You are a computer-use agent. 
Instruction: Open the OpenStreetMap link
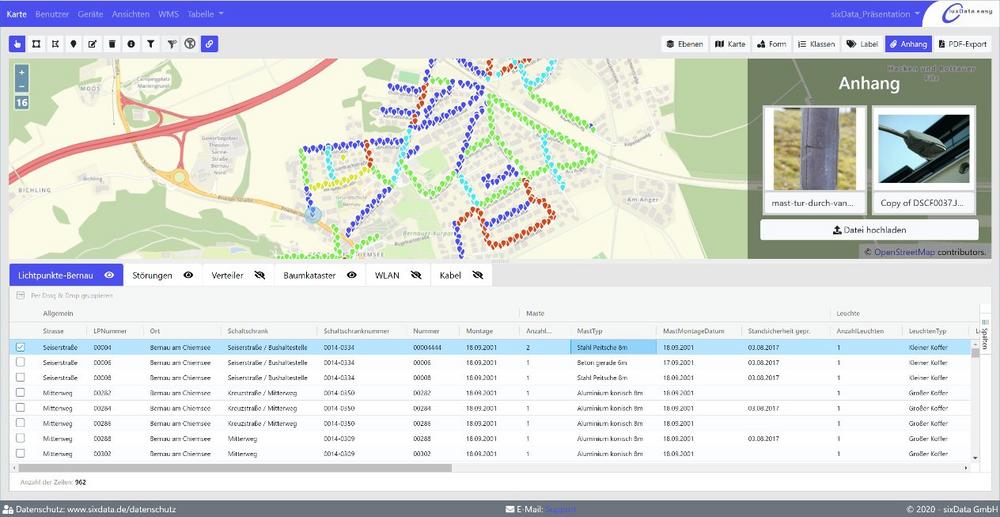pos(905,252)
